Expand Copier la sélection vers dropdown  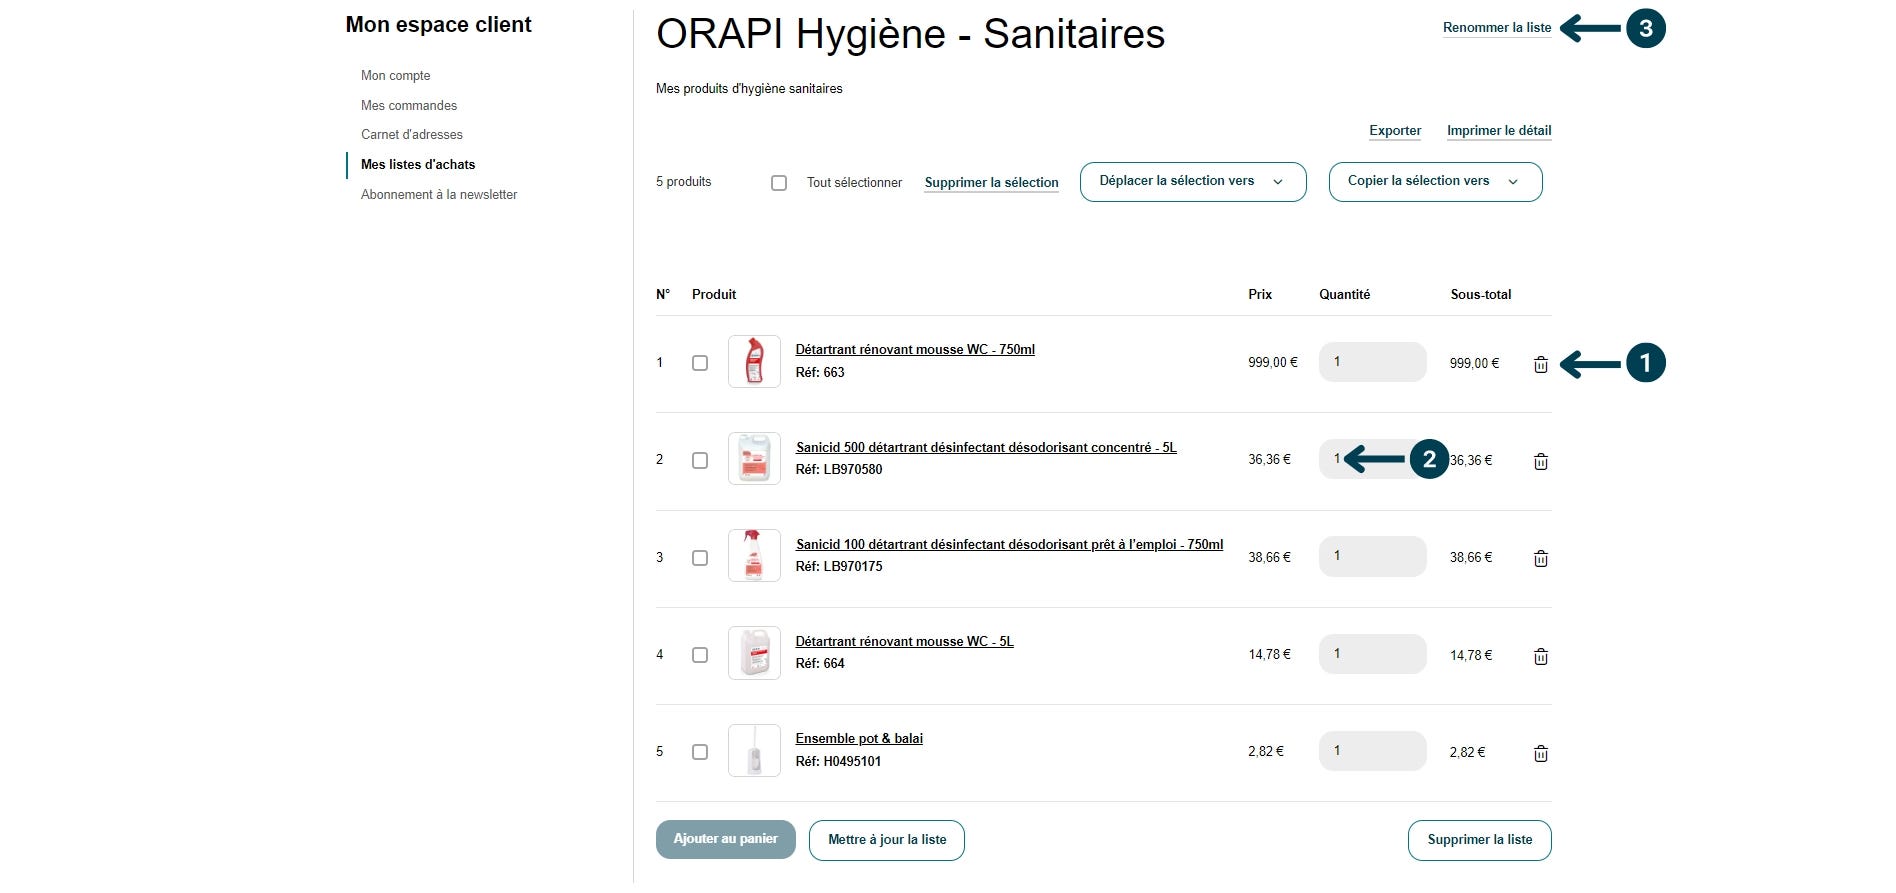[1435, 182]
